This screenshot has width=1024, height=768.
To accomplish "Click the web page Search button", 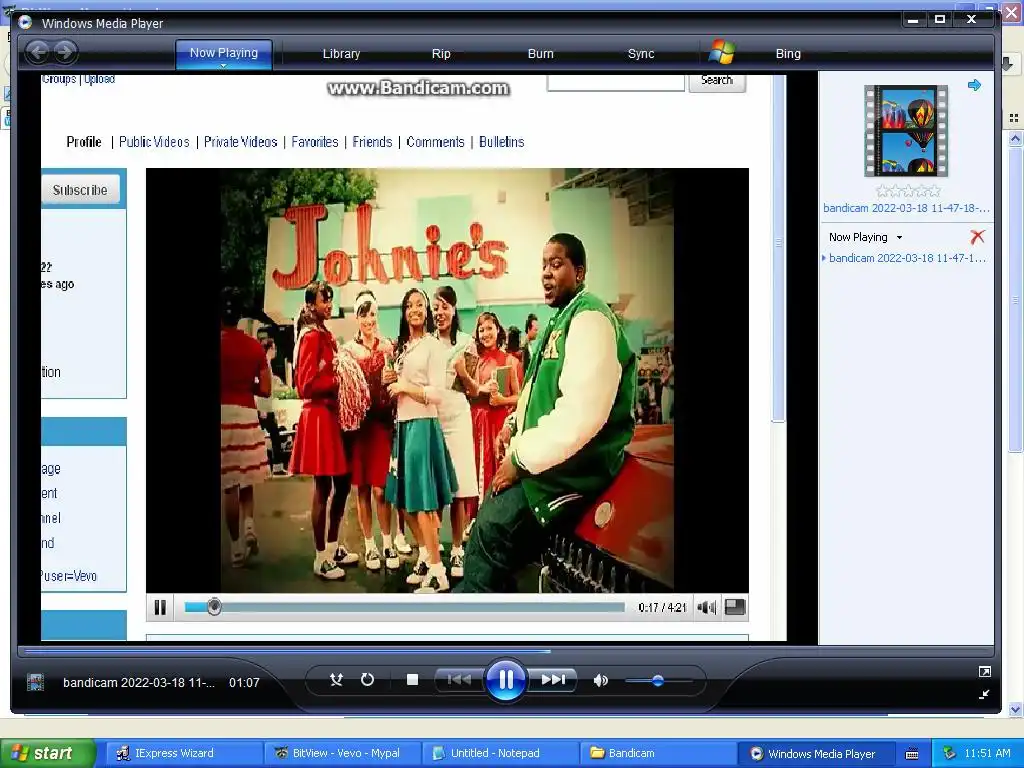I will tap(717, 81).
